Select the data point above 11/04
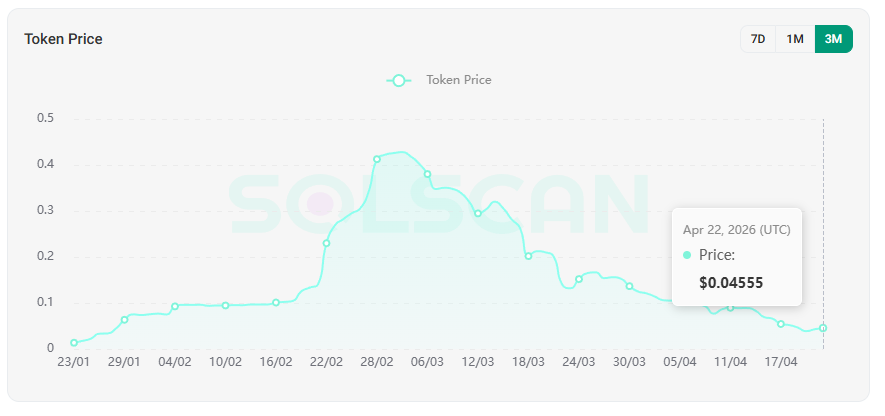Screen dimensions: 885x416 730,308
